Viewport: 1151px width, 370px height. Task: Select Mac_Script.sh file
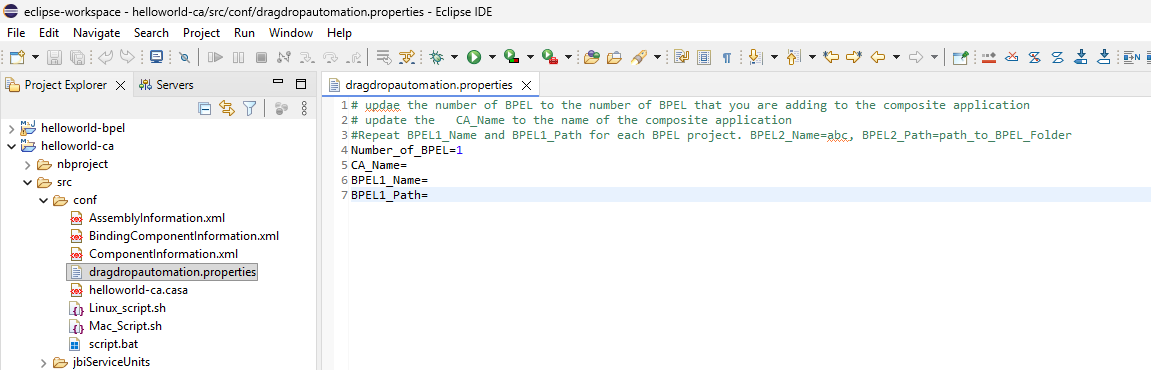[125, 326]
